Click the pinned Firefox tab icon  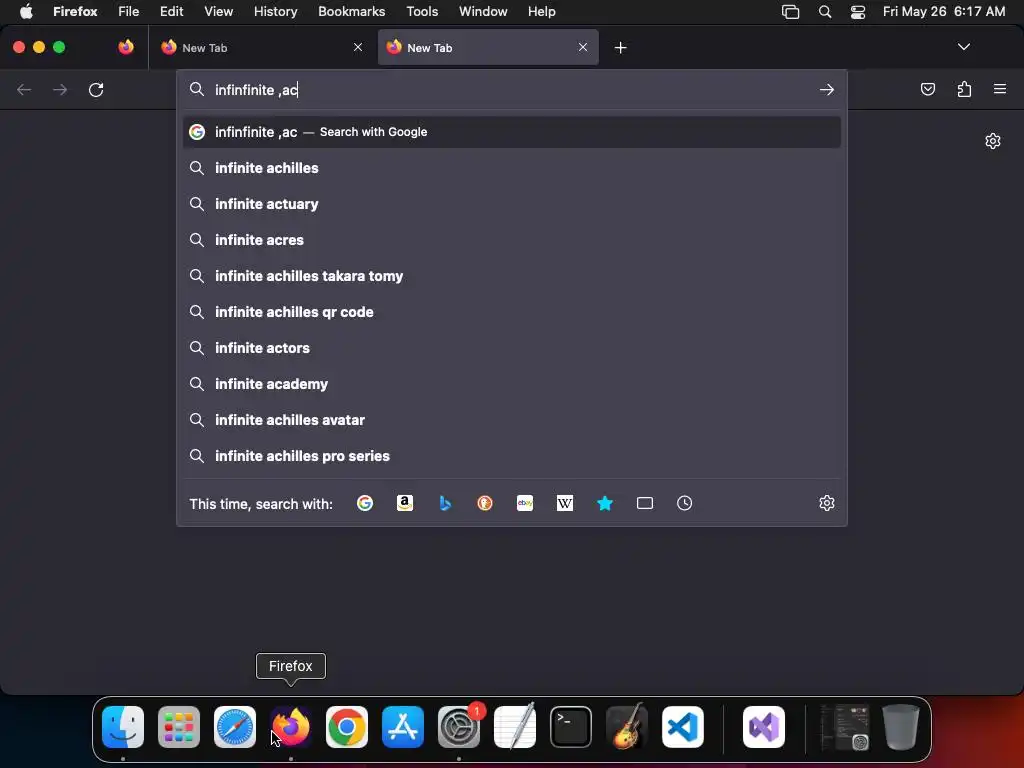tap(126, 47)
